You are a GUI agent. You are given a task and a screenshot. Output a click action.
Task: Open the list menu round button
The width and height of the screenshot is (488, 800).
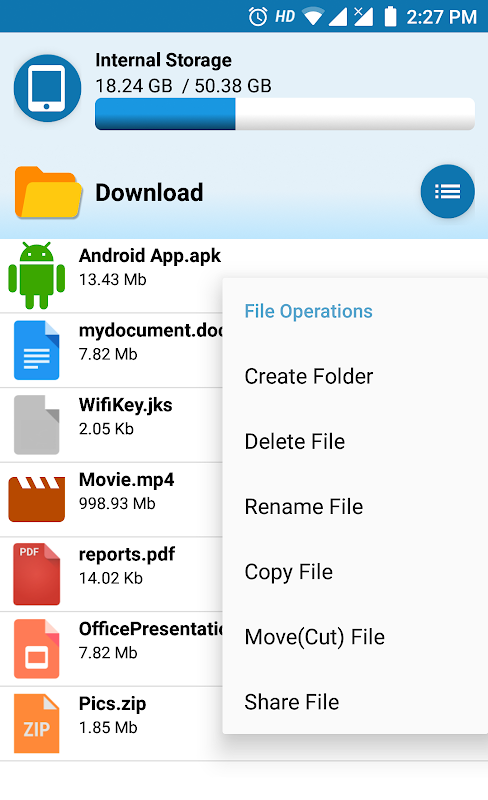point(448,191)
